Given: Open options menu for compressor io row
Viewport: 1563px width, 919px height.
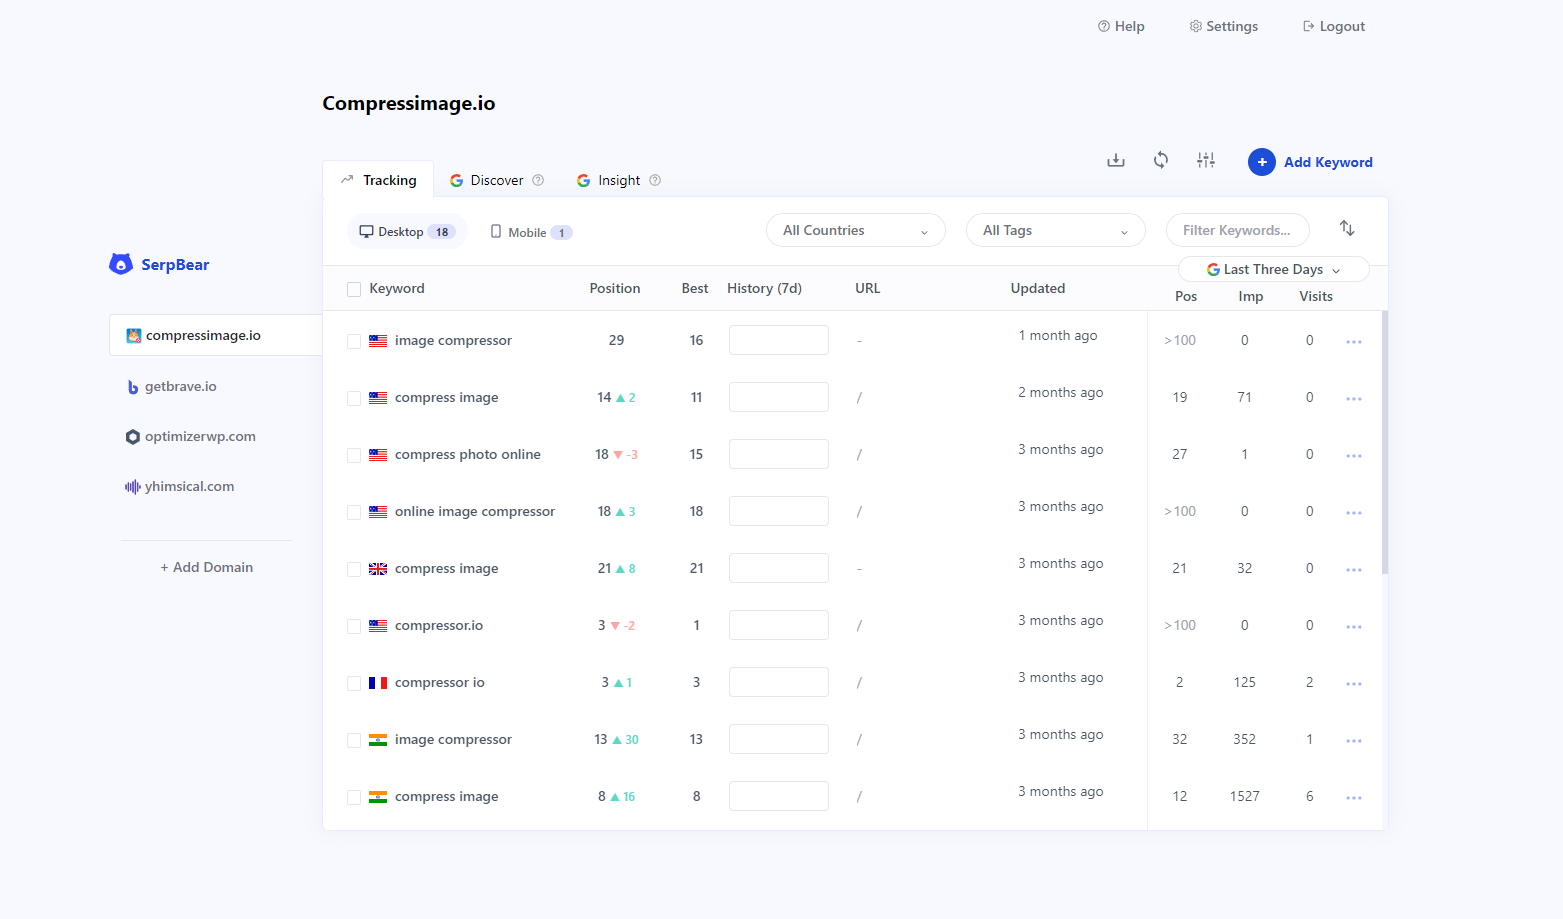Looking at the screenshot, I should 1354,684.
